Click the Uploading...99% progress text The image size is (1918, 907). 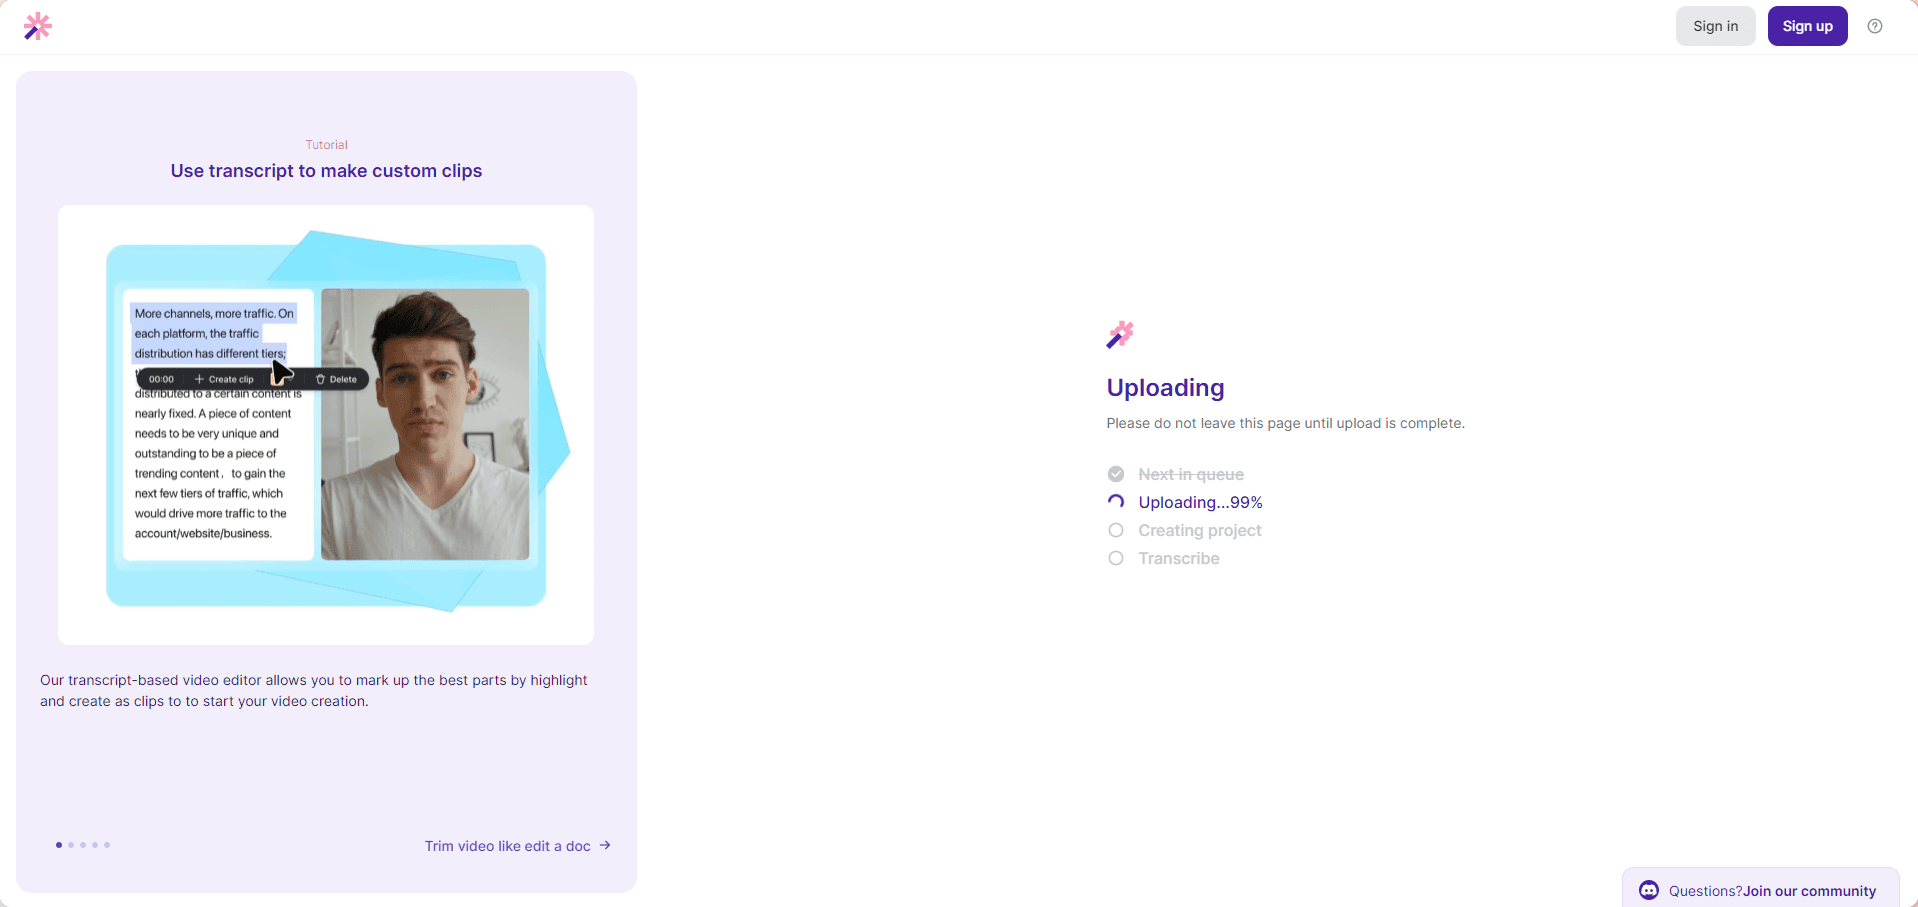click(x=1200, y=502)
